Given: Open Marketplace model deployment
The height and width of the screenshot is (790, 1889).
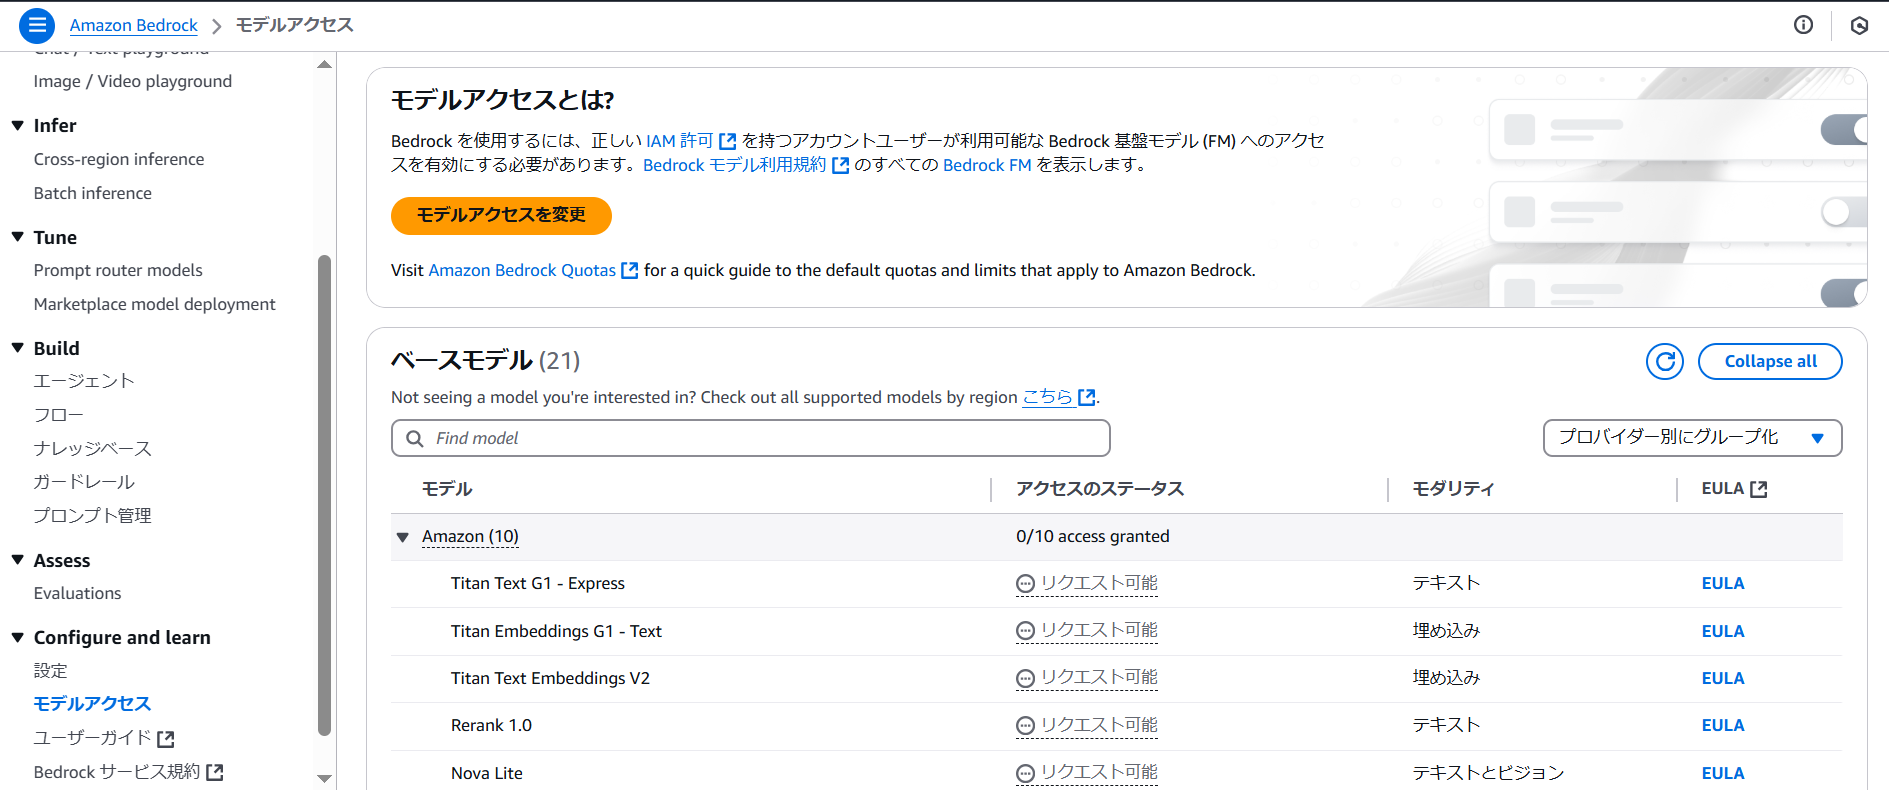Looking at the screenshot, I should click(155, 304).
